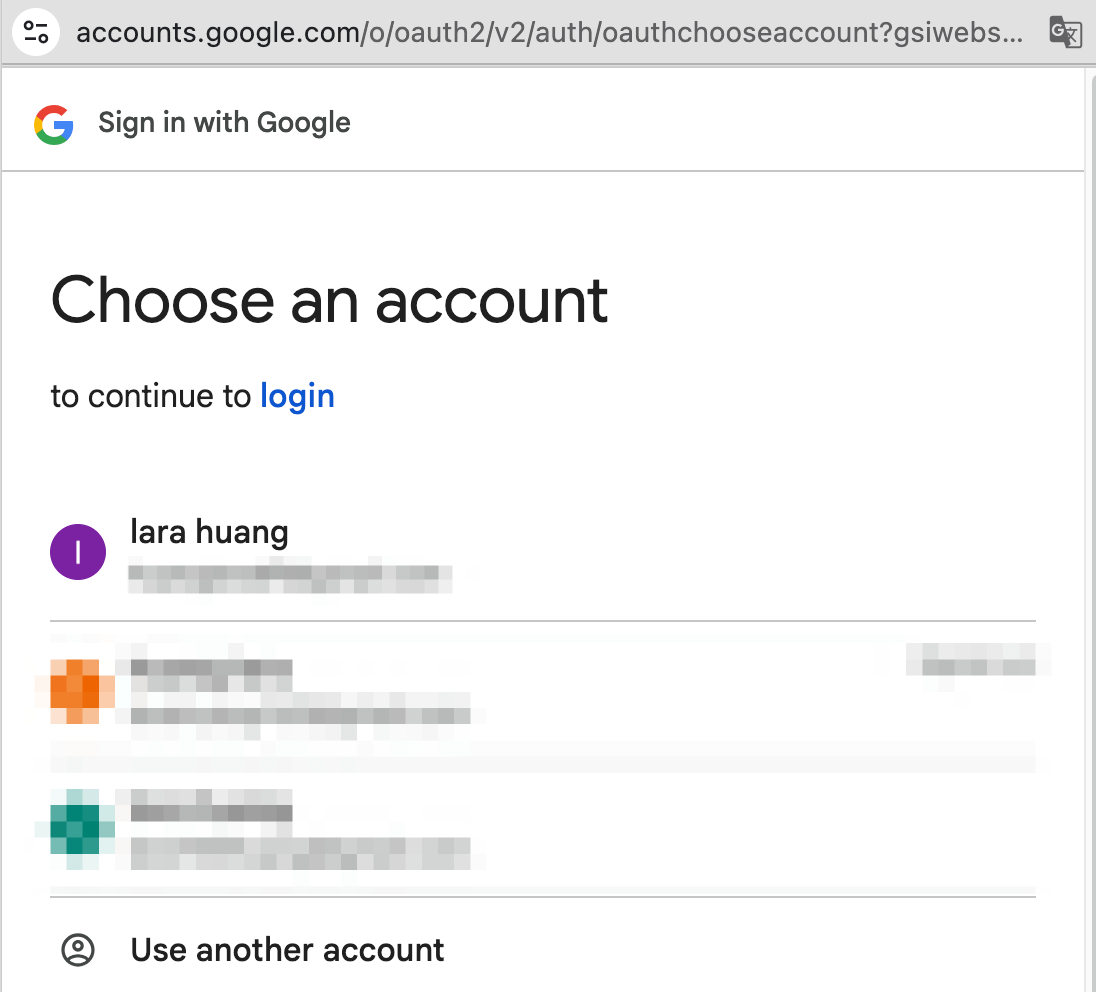Select the Use another account option
This screenshot has height=992, width=1096.
tap(287, 950)
